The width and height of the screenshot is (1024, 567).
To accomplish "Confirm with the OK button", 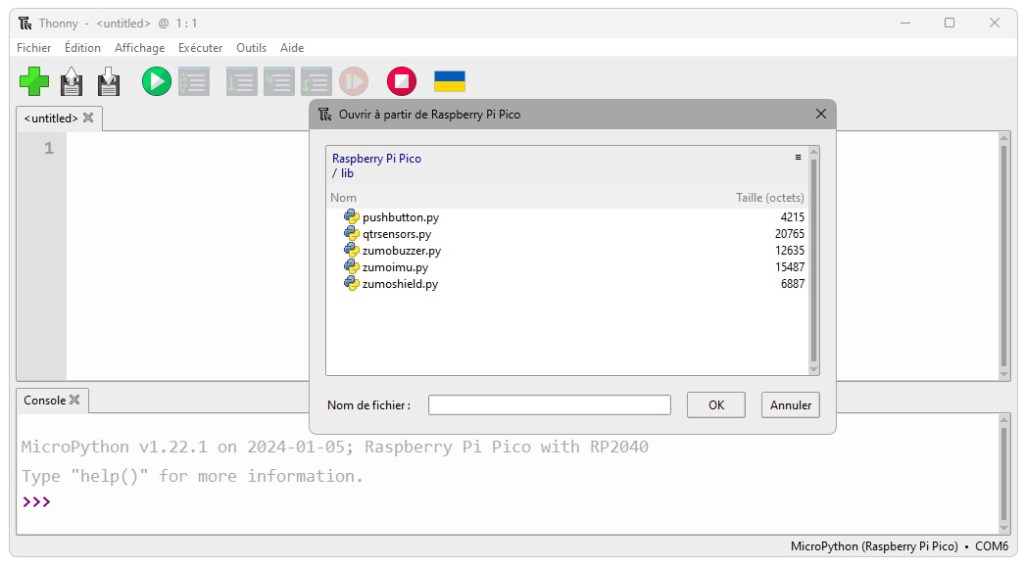I will 716,405.
